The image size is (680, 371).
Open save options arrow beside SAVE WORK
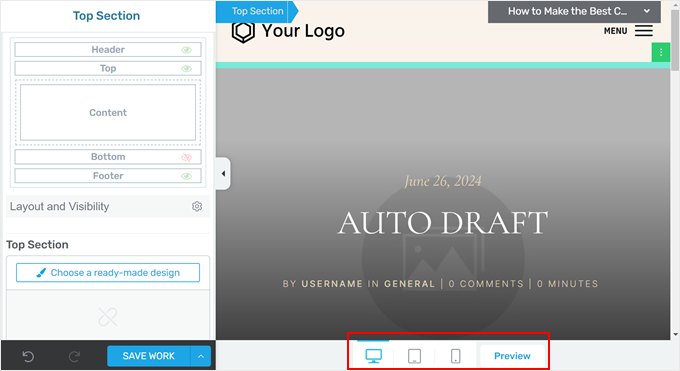(201, 356)
